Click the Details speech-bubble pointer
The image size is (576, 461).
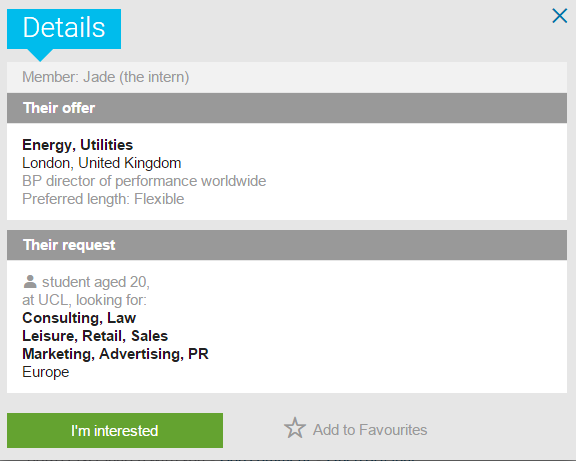click(x=40, y=55)
